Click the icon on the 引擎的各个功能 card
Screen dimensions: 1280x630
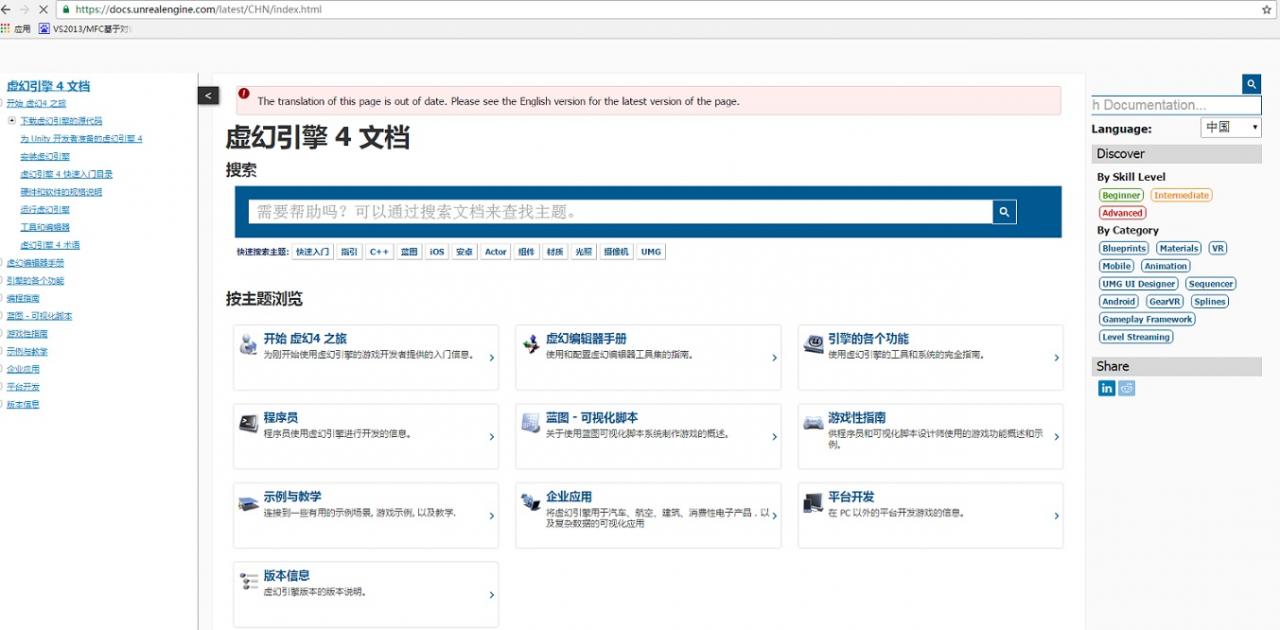point(814,344)
